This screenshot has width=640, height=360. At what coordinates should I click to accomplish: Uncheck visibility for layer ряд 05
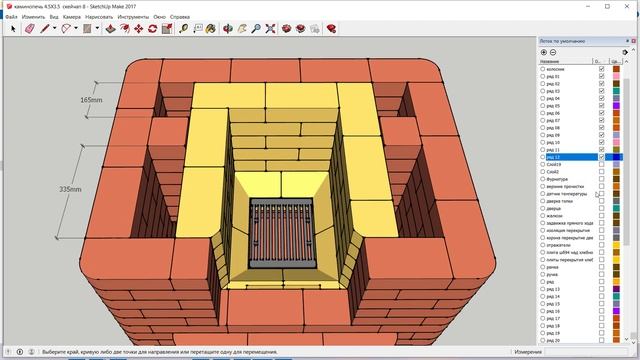[601, 106]
